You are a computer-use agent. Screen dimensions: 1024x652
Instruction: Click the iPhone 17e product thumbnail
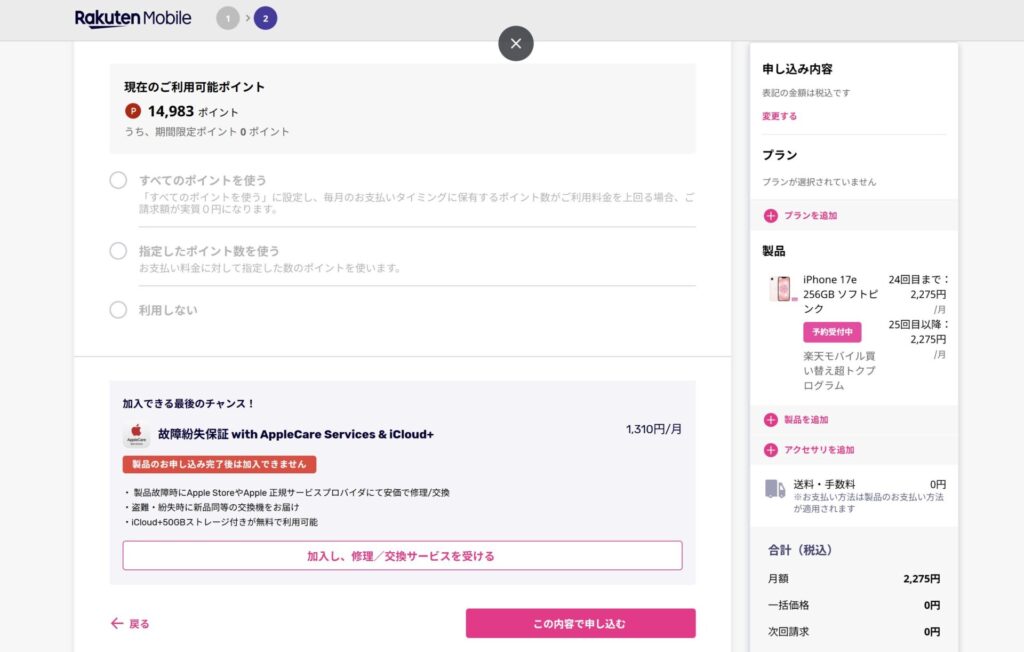779,289
